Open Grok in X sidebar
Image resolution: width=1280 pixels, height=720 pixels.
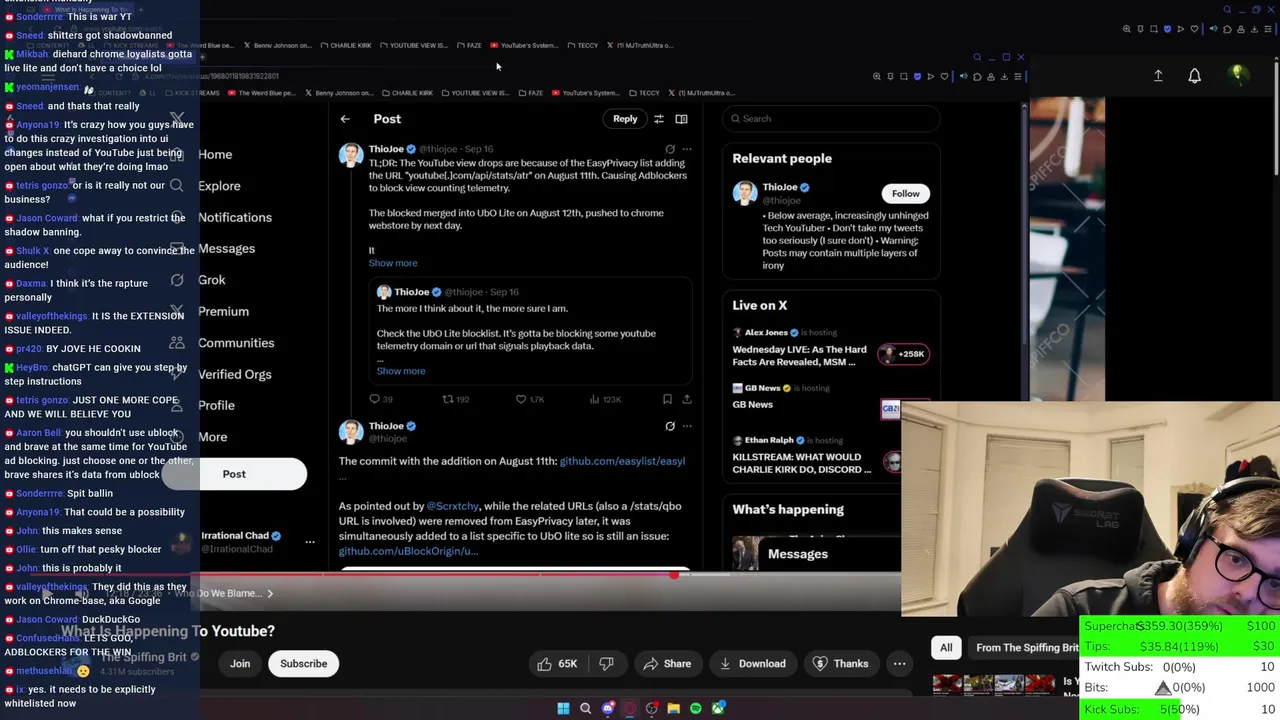pyautogui.click(x=212, y=280)
